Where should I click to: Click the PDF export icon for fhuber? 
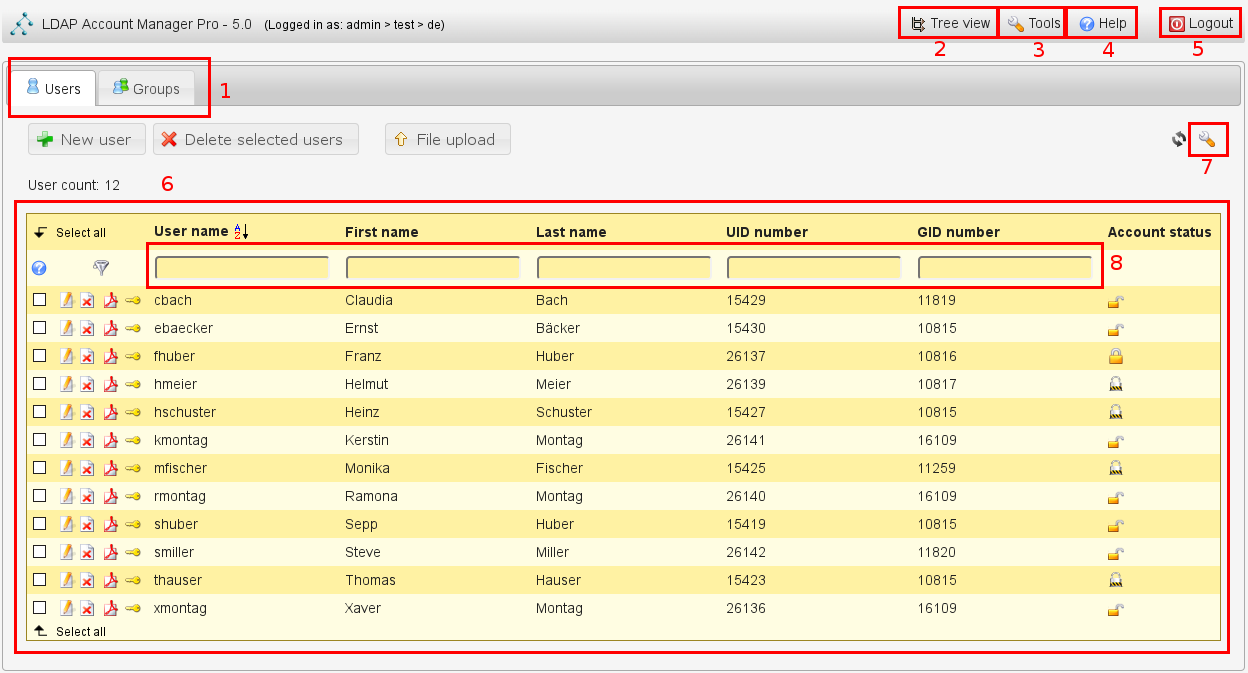[110, 356]
